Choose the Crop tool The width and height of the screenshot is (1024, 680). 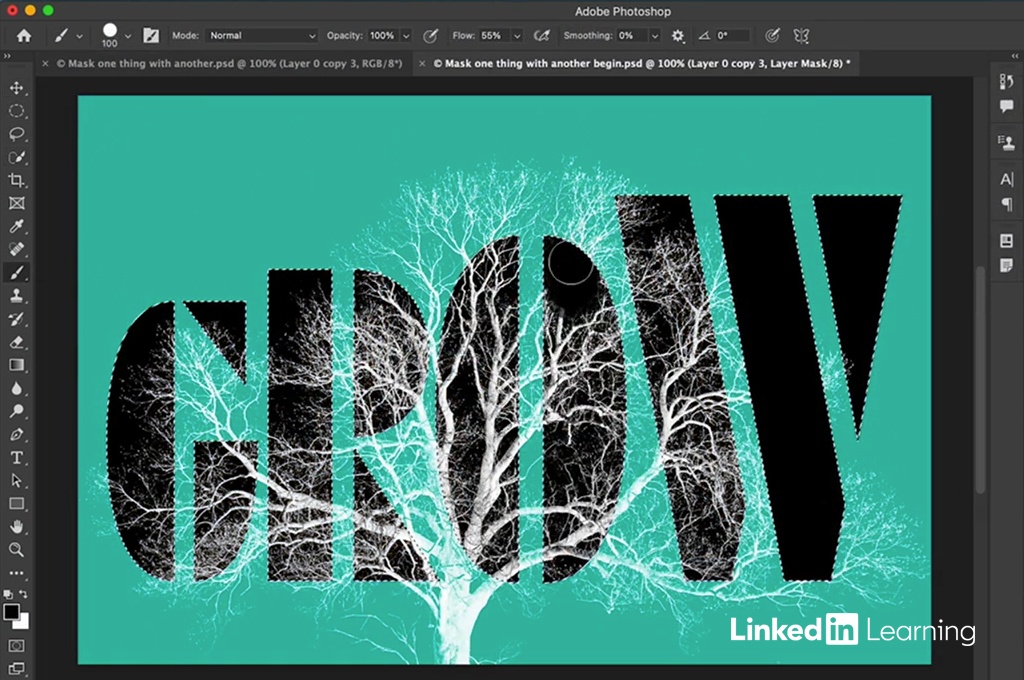click(x=16, y=180)
